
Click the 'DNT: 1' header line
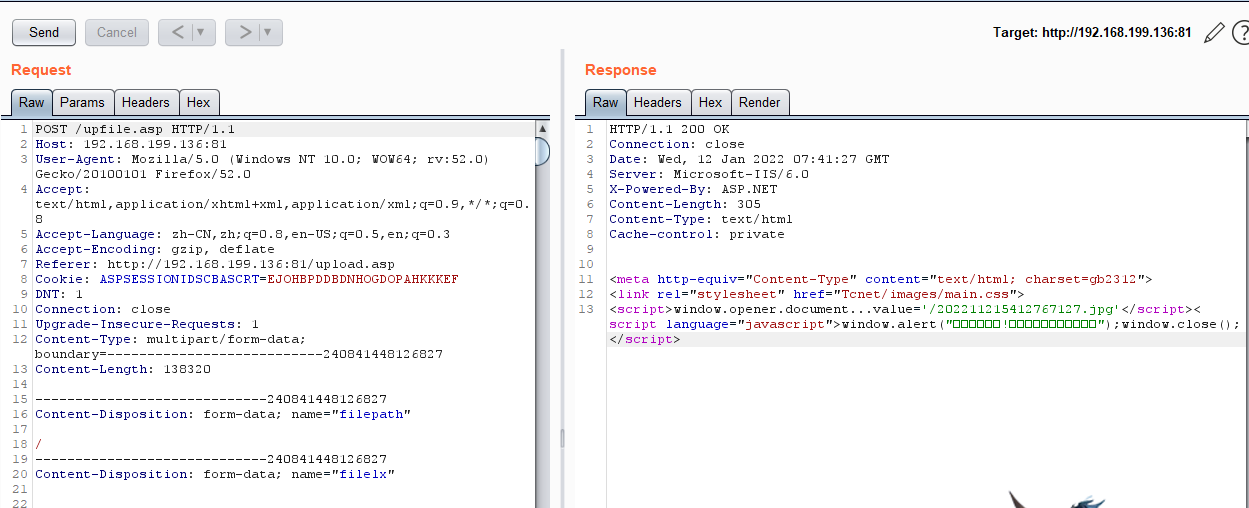pos(59,294)
